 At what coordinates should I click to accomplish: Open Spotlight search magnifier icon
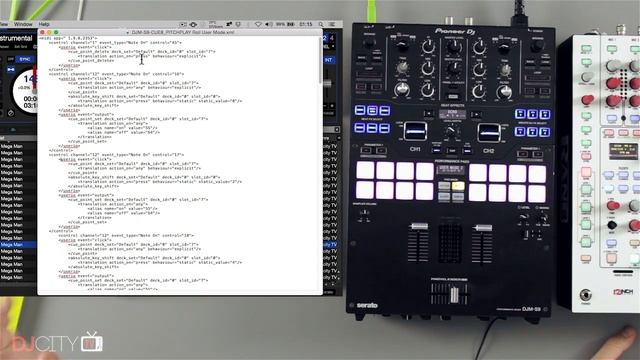tap(321, 24)
